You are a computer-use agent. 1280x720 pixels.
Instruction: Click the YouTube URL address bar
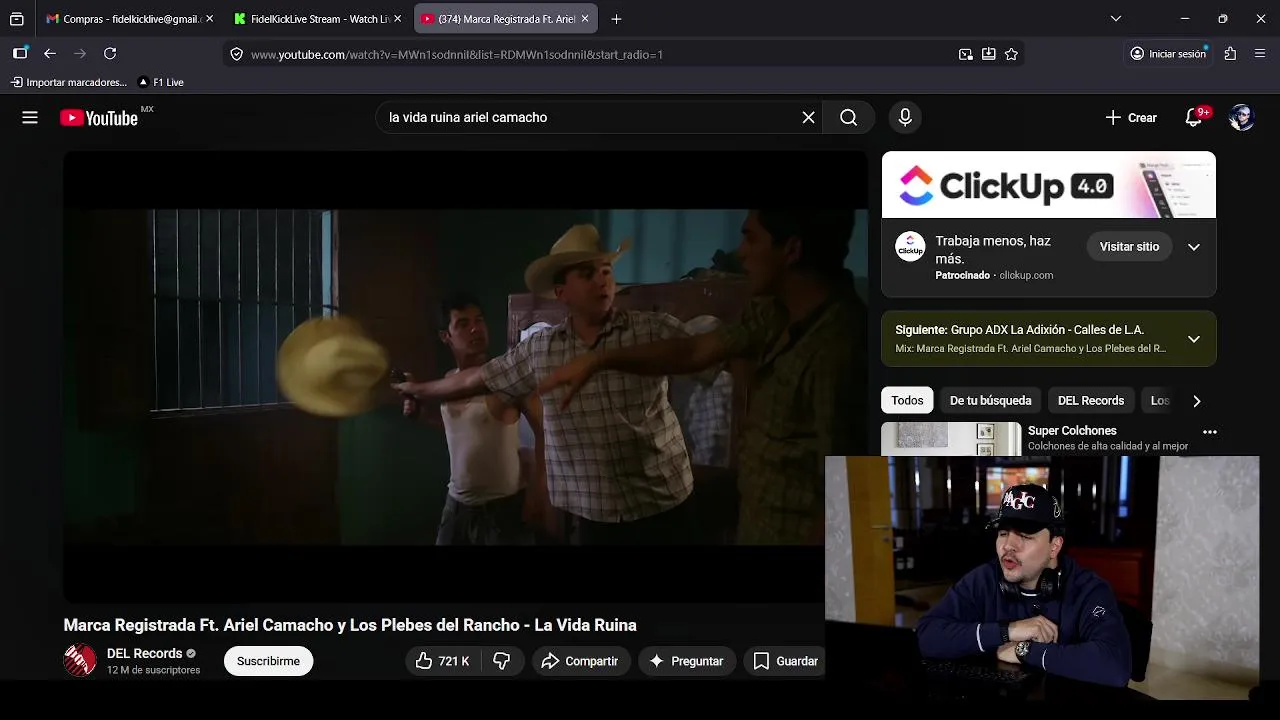(600, 54)
